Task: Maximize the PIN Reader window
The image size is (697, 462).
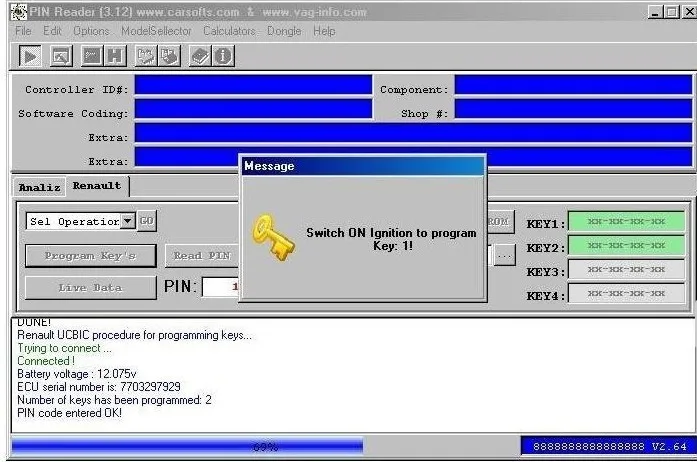Action: [x=672, y=12]
